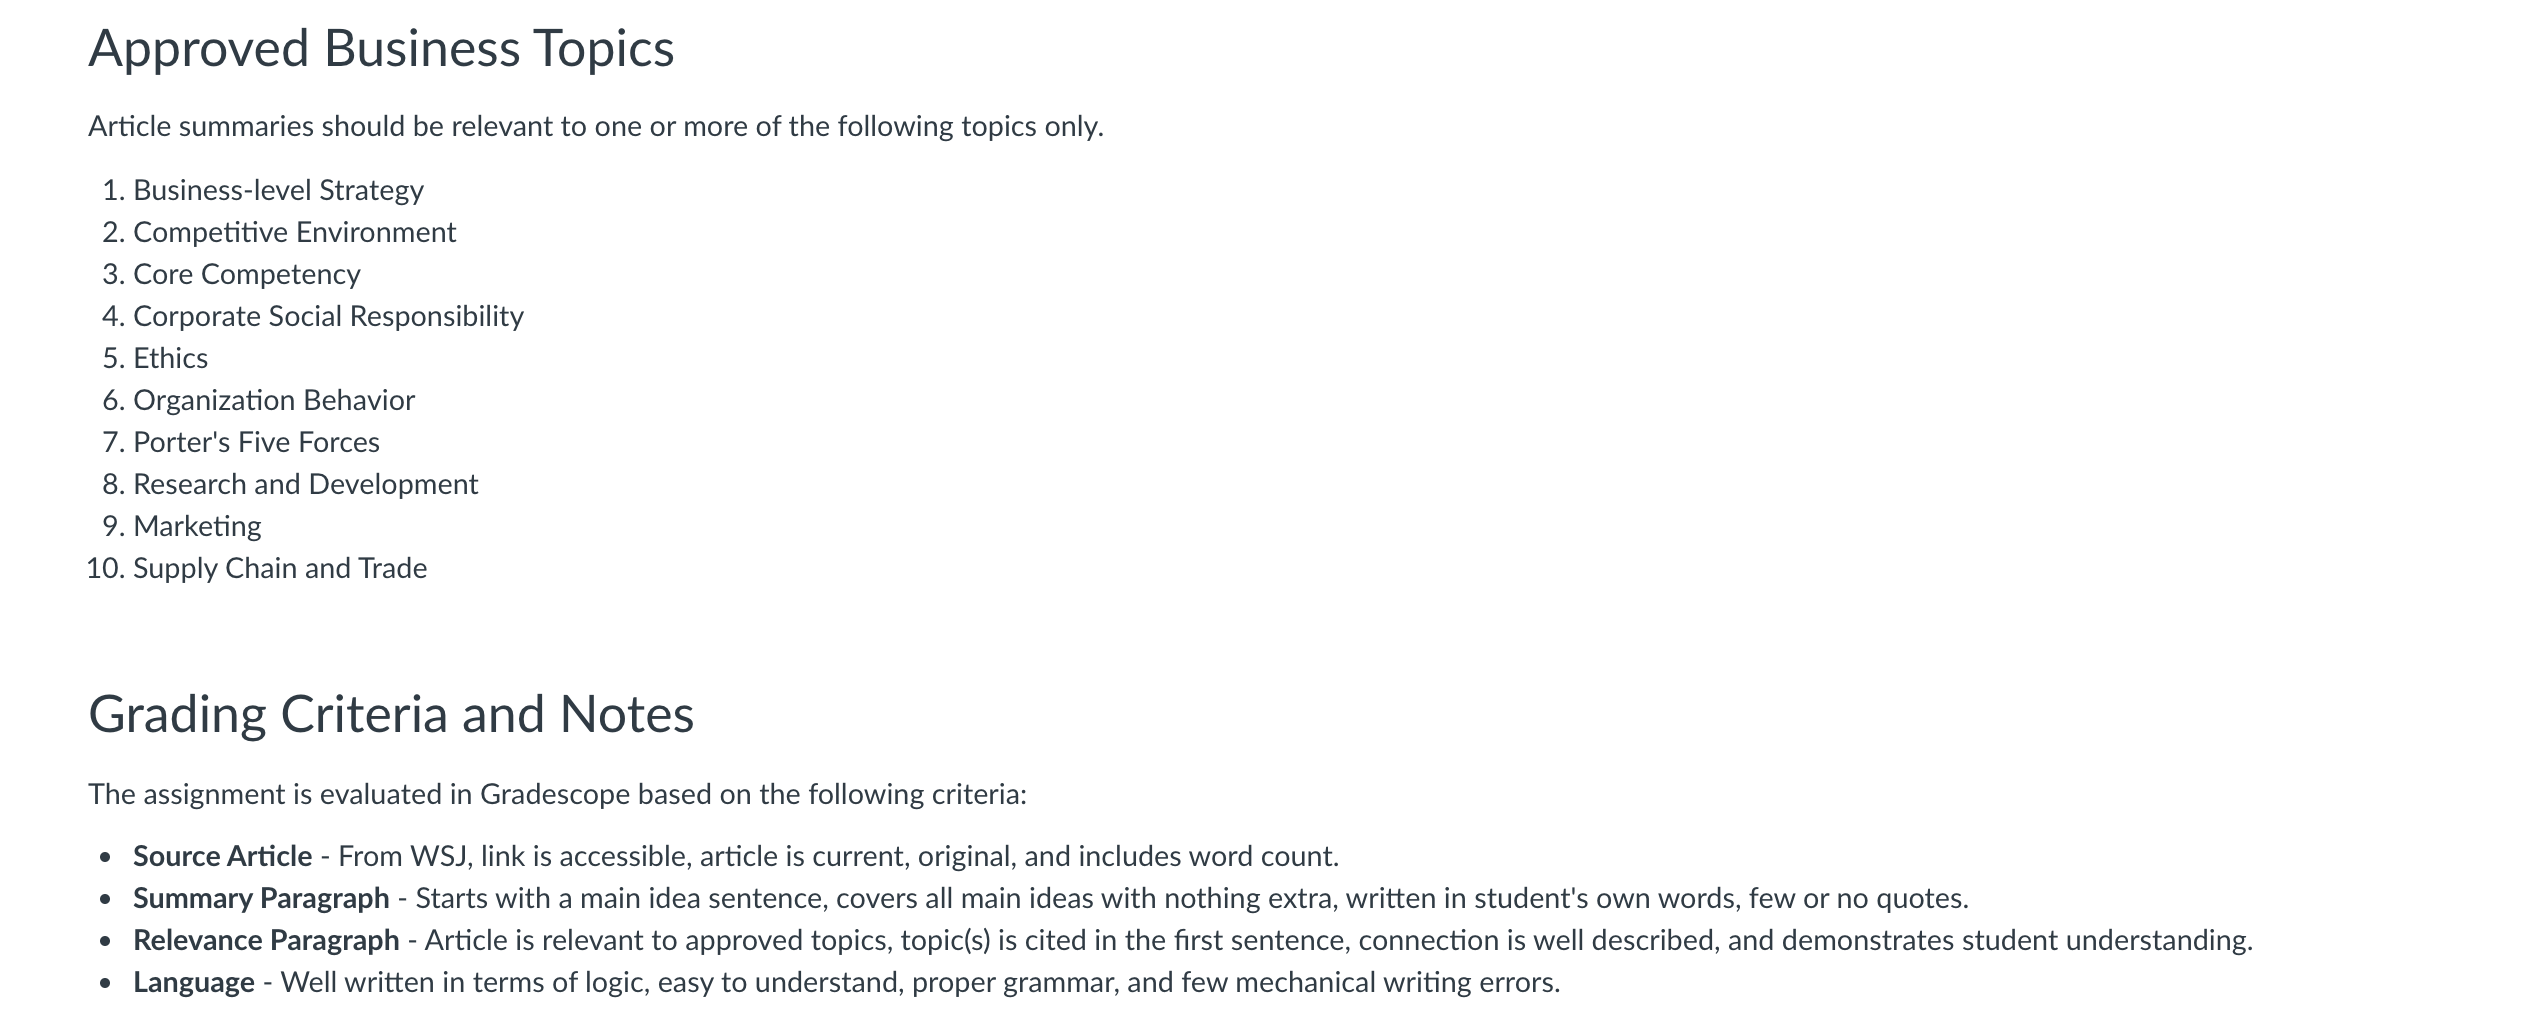This screenshot has width=2532, height=1010.
Task: Select the Business-level Strategy list item
Action: pos(278,190)
